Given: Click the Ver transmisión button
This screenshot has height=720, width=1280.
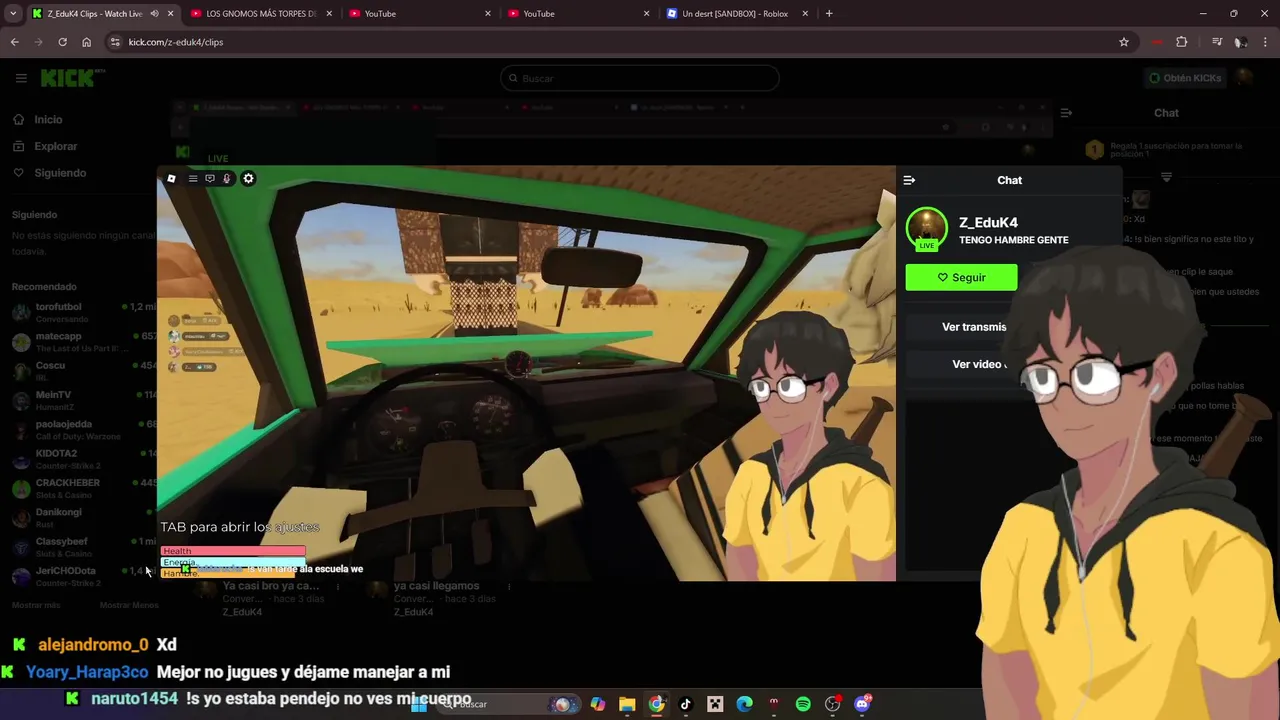Looking at the screenshot, I should point(974,327).
